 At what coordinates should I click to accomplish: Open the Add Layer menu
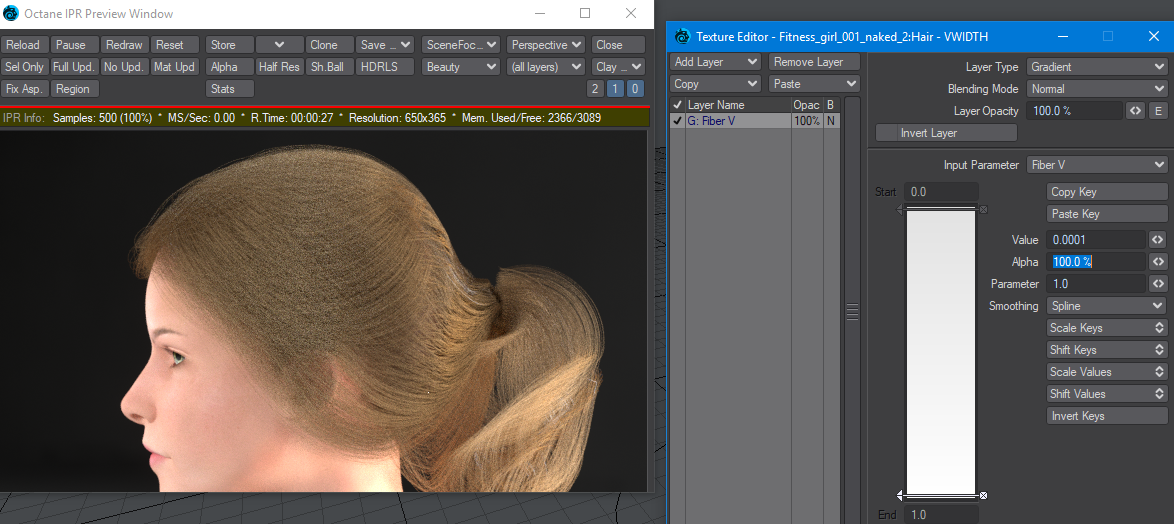[716, 62]
